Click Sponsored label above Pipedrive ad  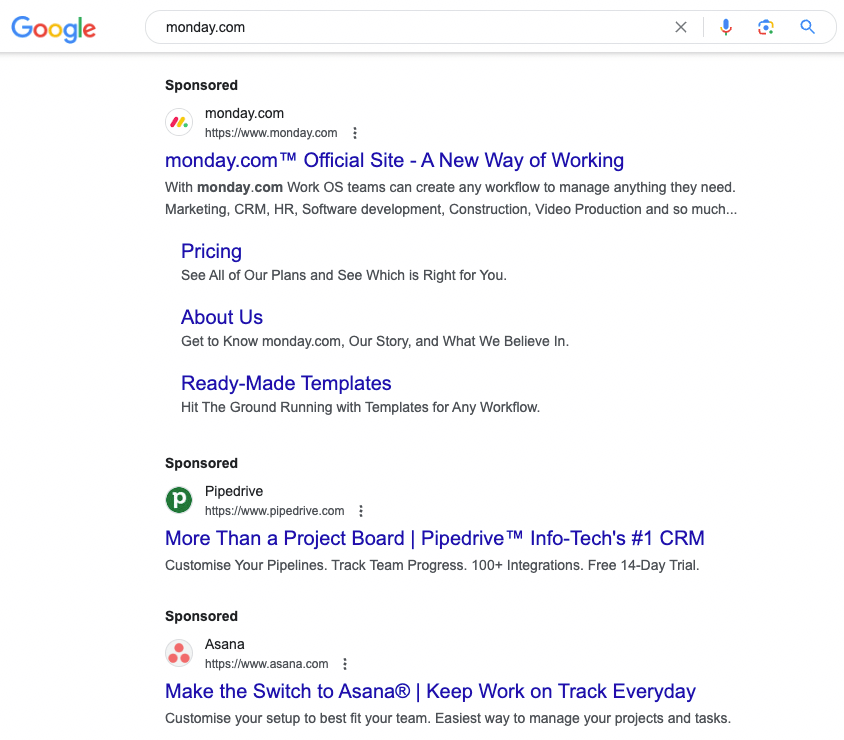click(x=201, y=463)
